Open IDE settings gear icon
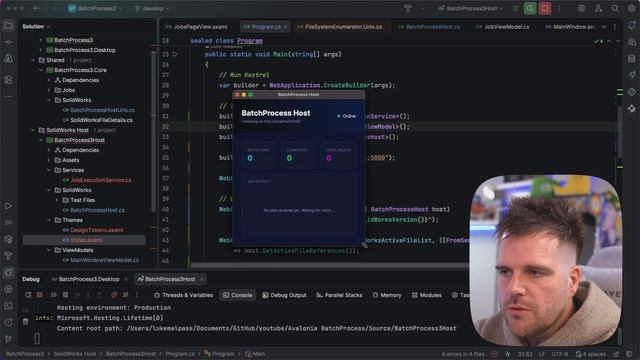This screenshot has height=360, width=640. (x=631, y=8)
